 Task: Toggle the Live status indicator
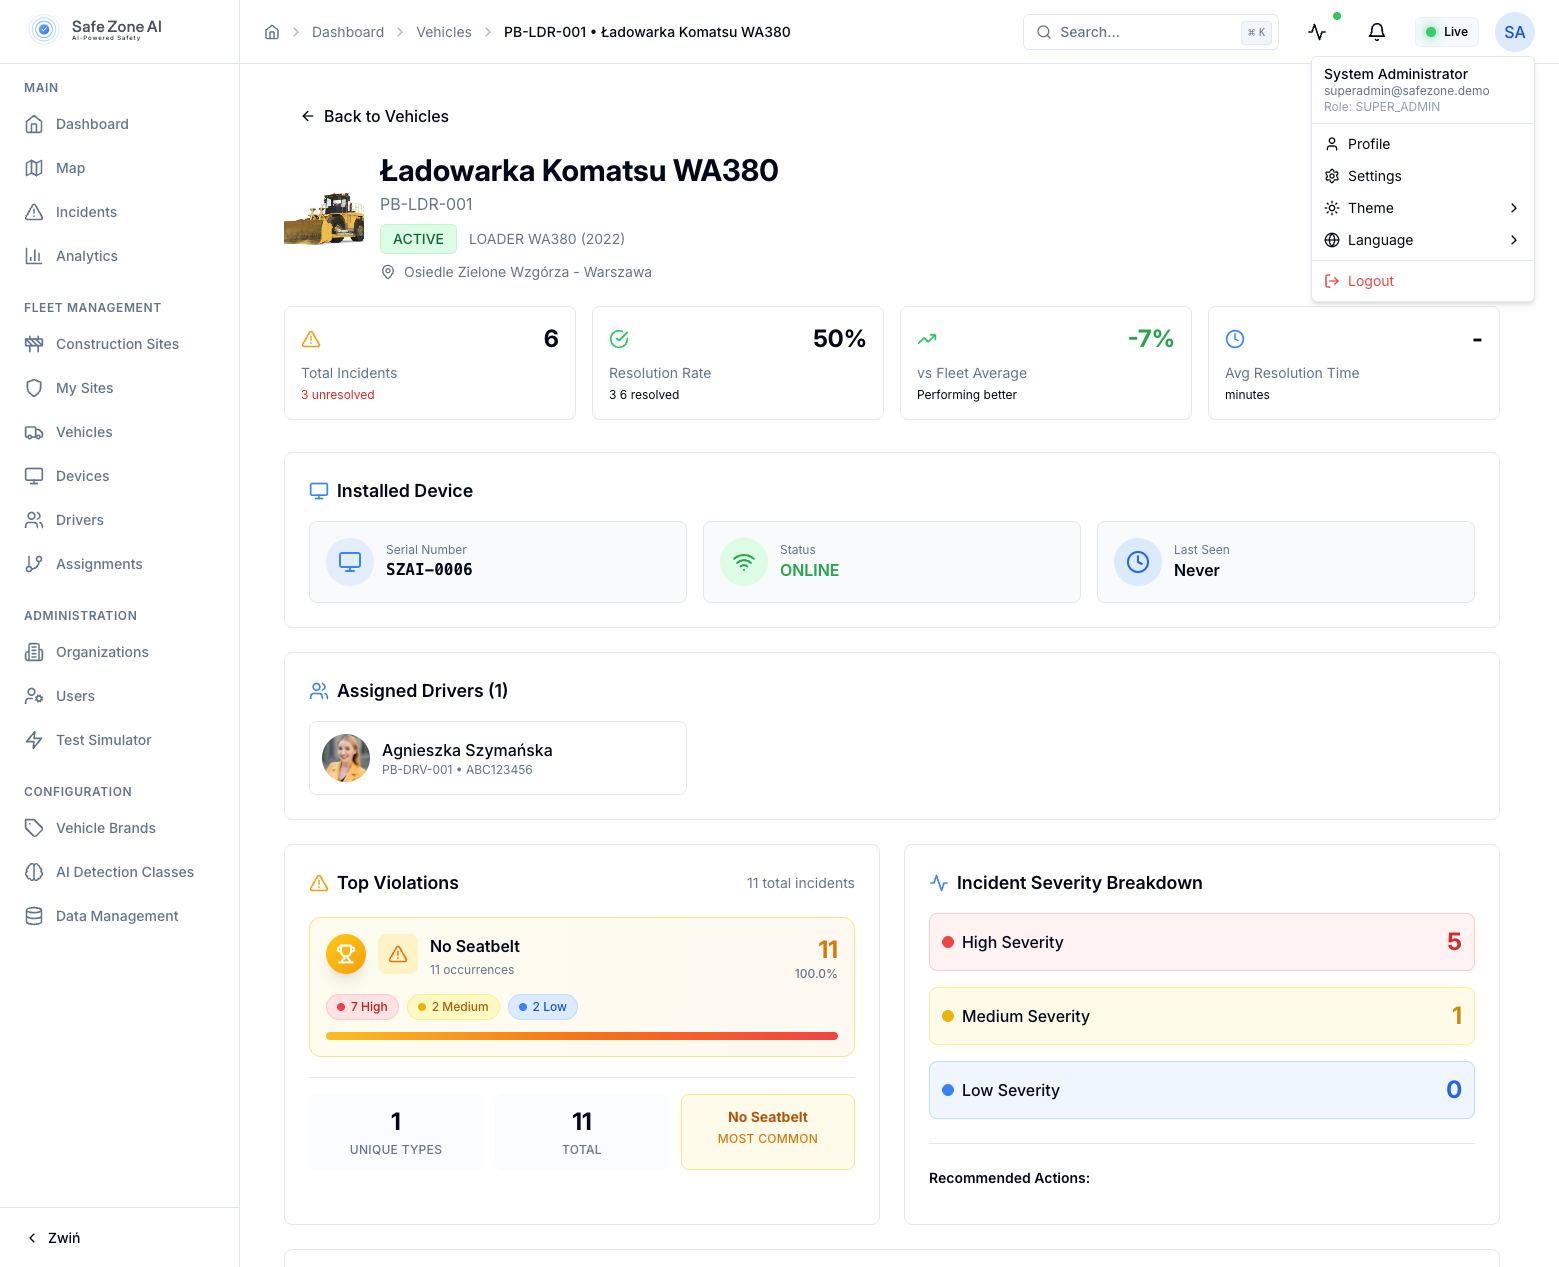coord(1446,32)
